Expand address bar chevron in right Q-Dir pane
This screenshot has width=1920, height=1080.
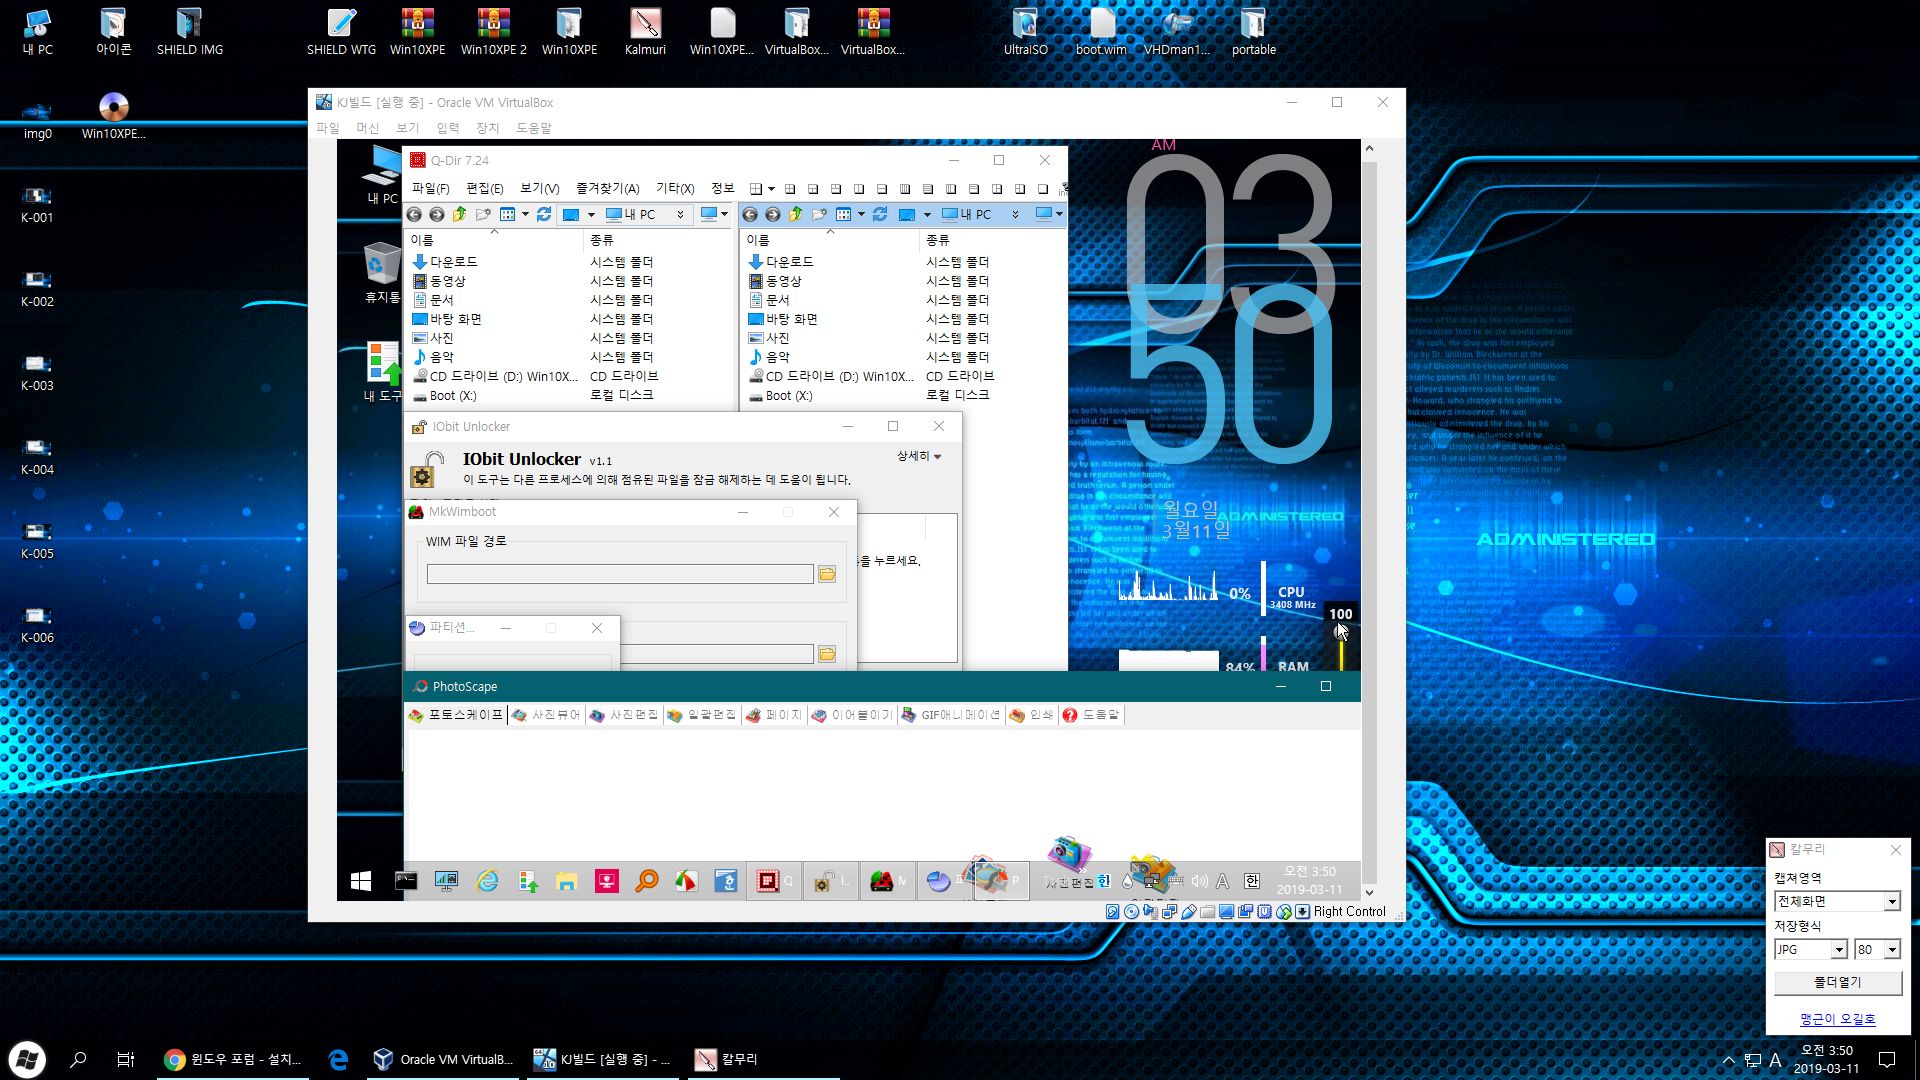pyautogui.click(x=1016, y=215)
